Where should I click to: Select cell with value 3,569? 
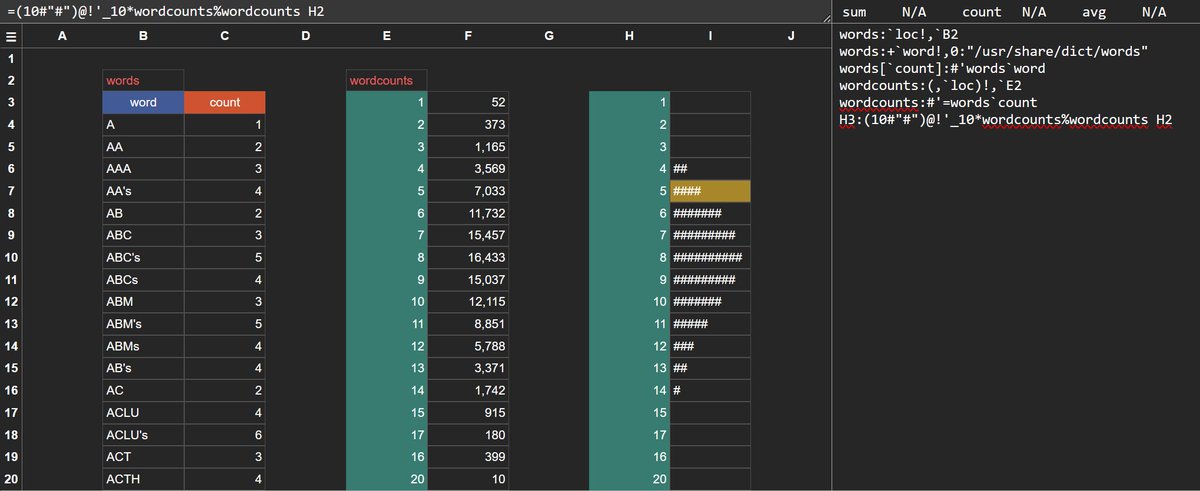coord(467,168)
